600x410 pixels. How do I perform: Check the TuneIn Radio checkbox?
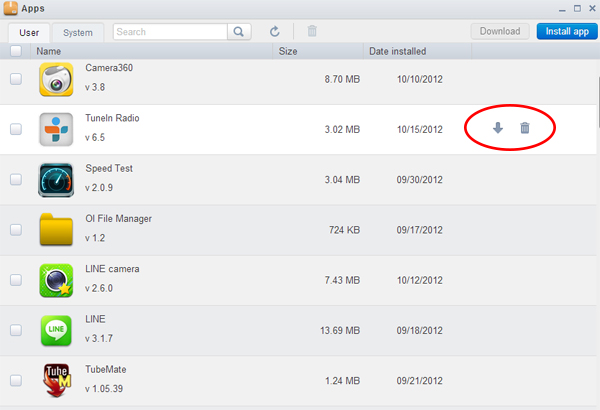16,129
